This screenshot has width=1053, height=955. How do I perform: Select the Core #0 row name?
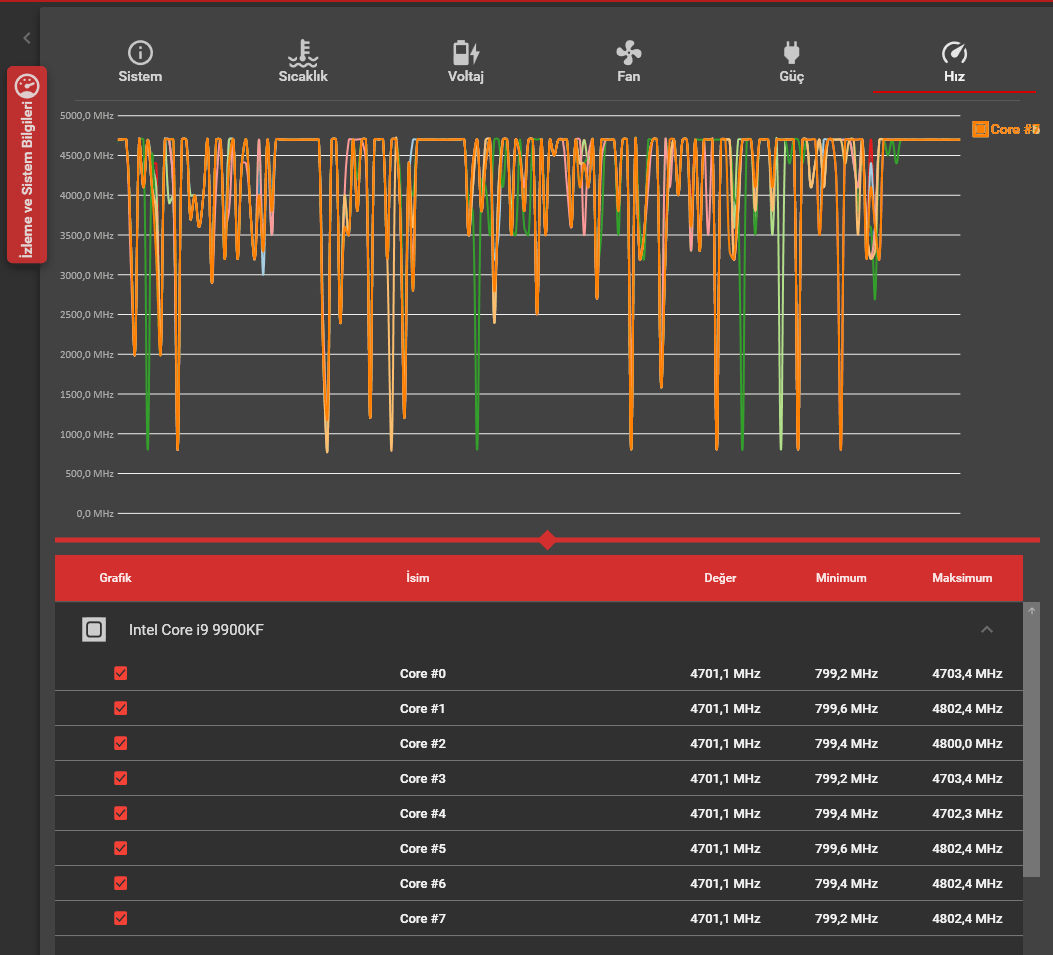(x=422, y=674)
